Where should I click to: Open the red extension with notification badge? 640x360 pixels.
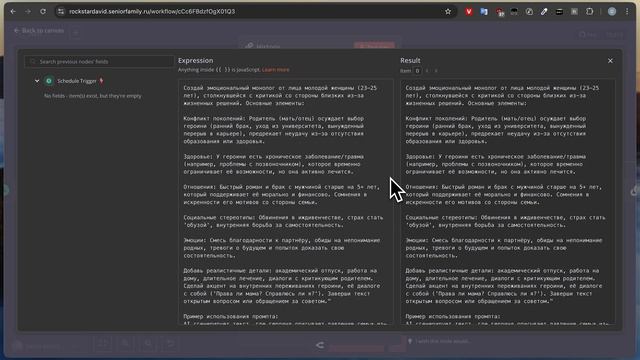coord(499,12)
